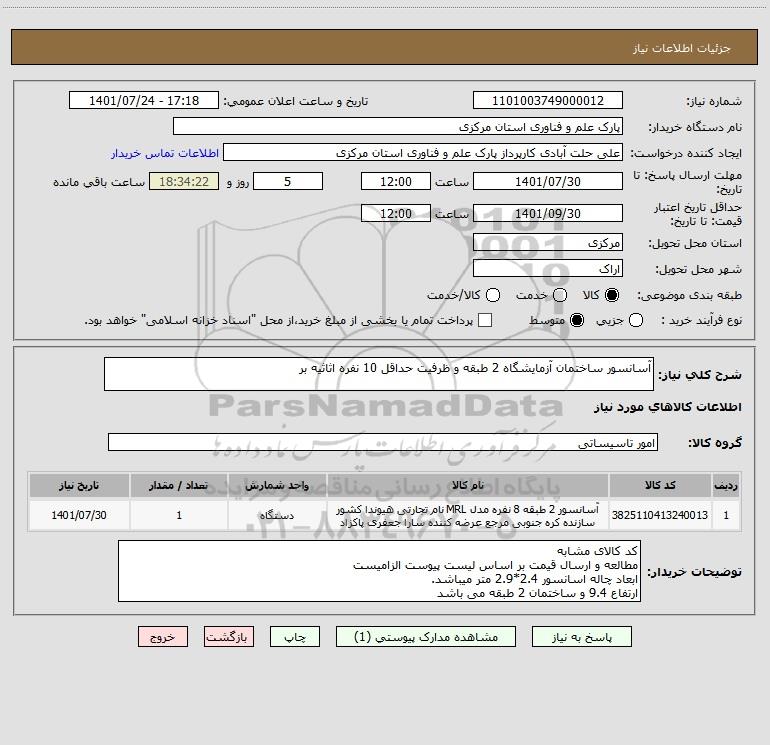770x745 pixels.
Task: Click the delivery city field اراک
Action: pos(548,269)
